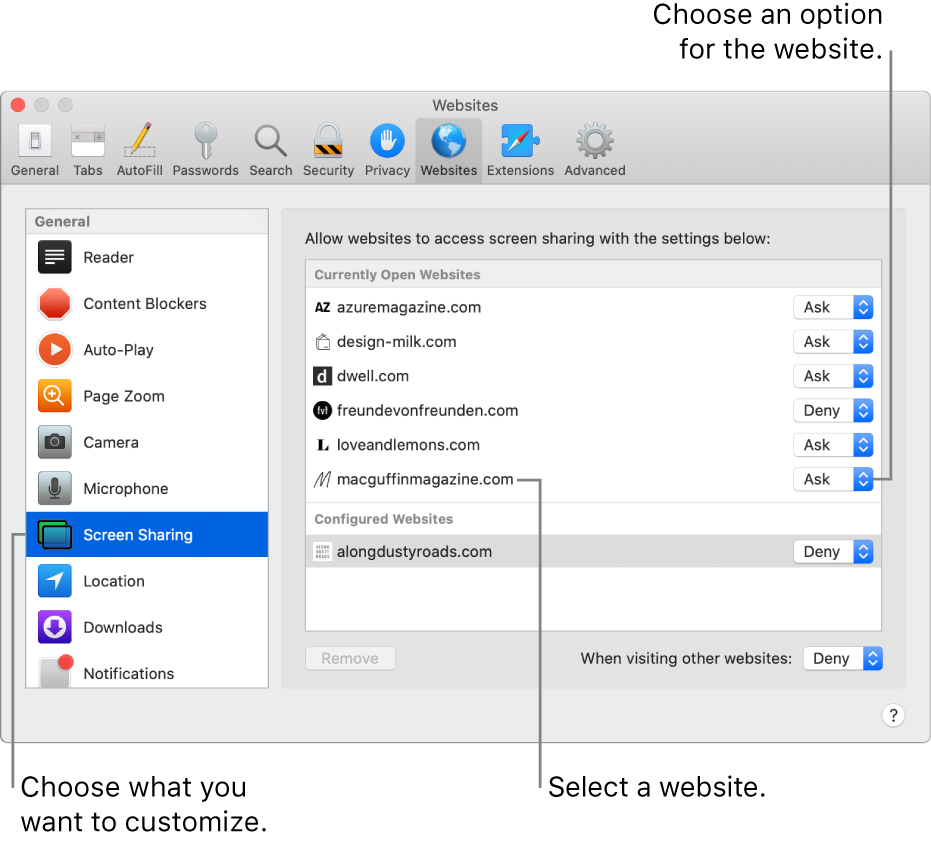
Task: Select the Camera icon in sidebar
Action: (x=55, y=442)
